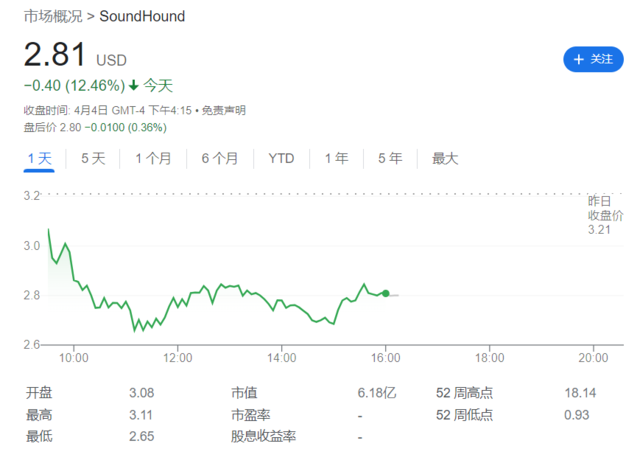Click the 市值 value 6.18亿
Viewport: 640px width, 449px height.
click(x=377, y=393)
